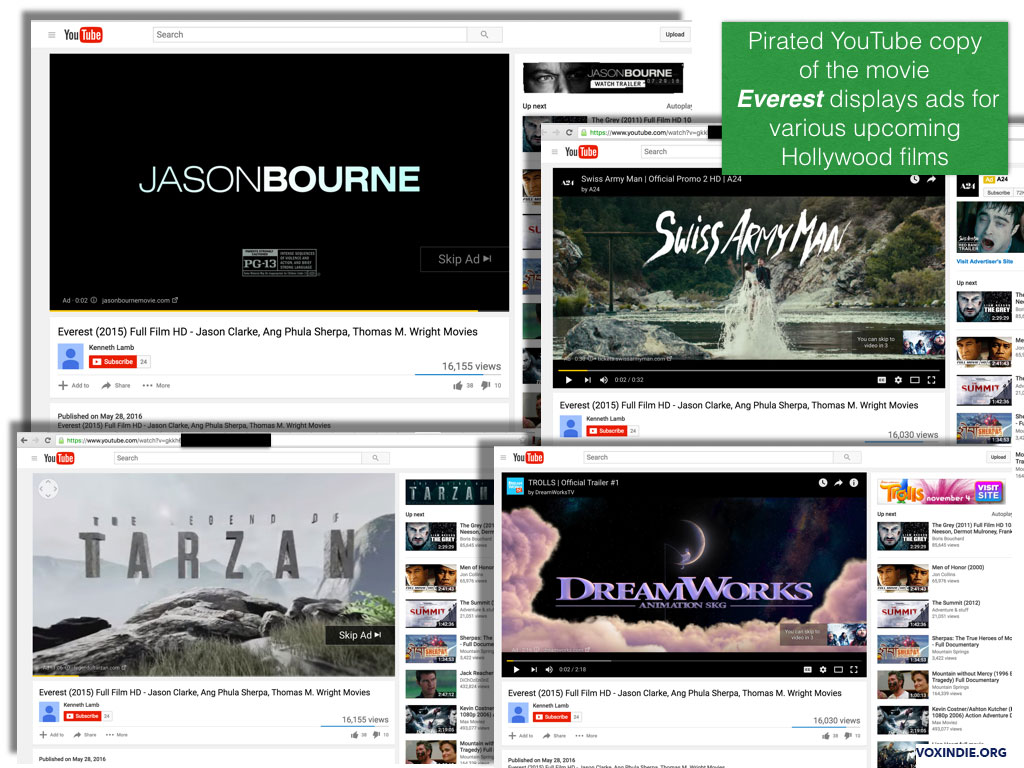
Task: Open guide menu in Trolls window
Action: [x=504, y=458]
